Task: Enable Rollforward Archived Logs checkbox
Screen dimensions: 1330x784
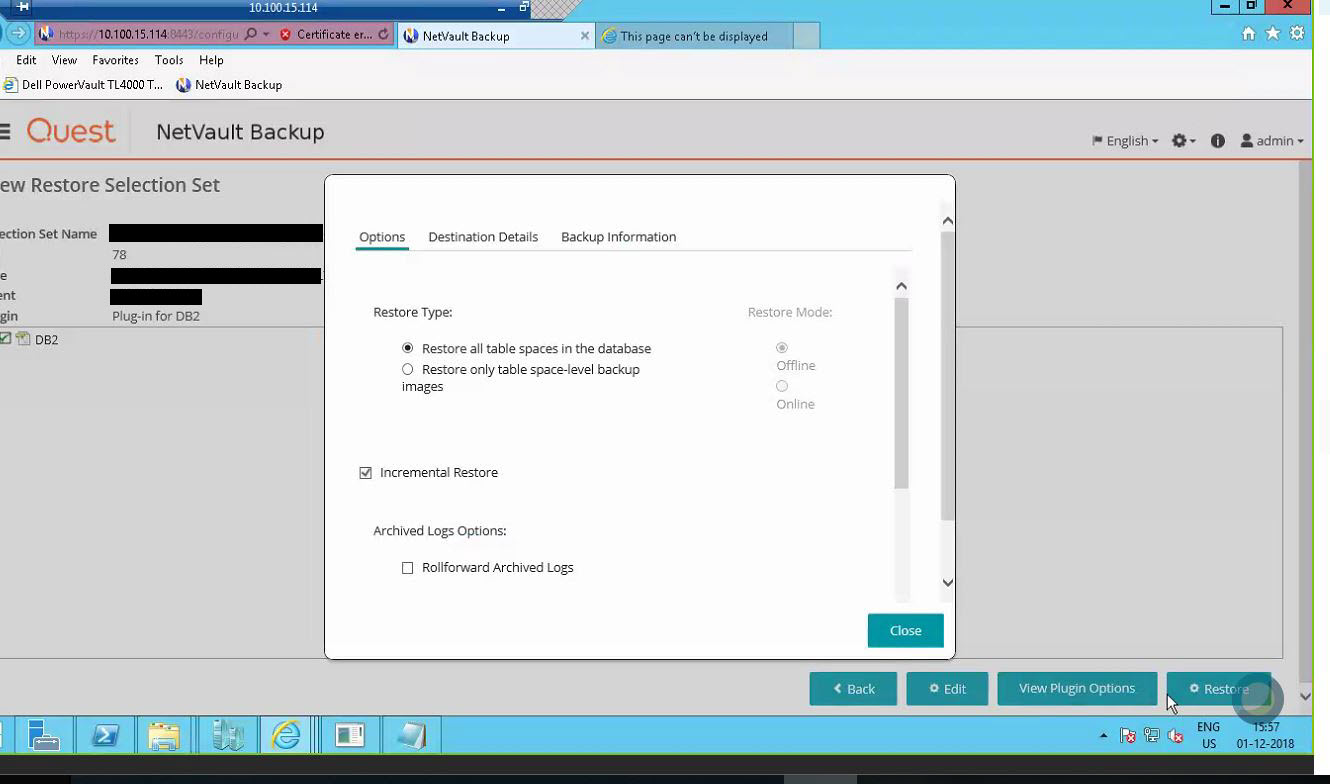Action: tap(408, 568)
